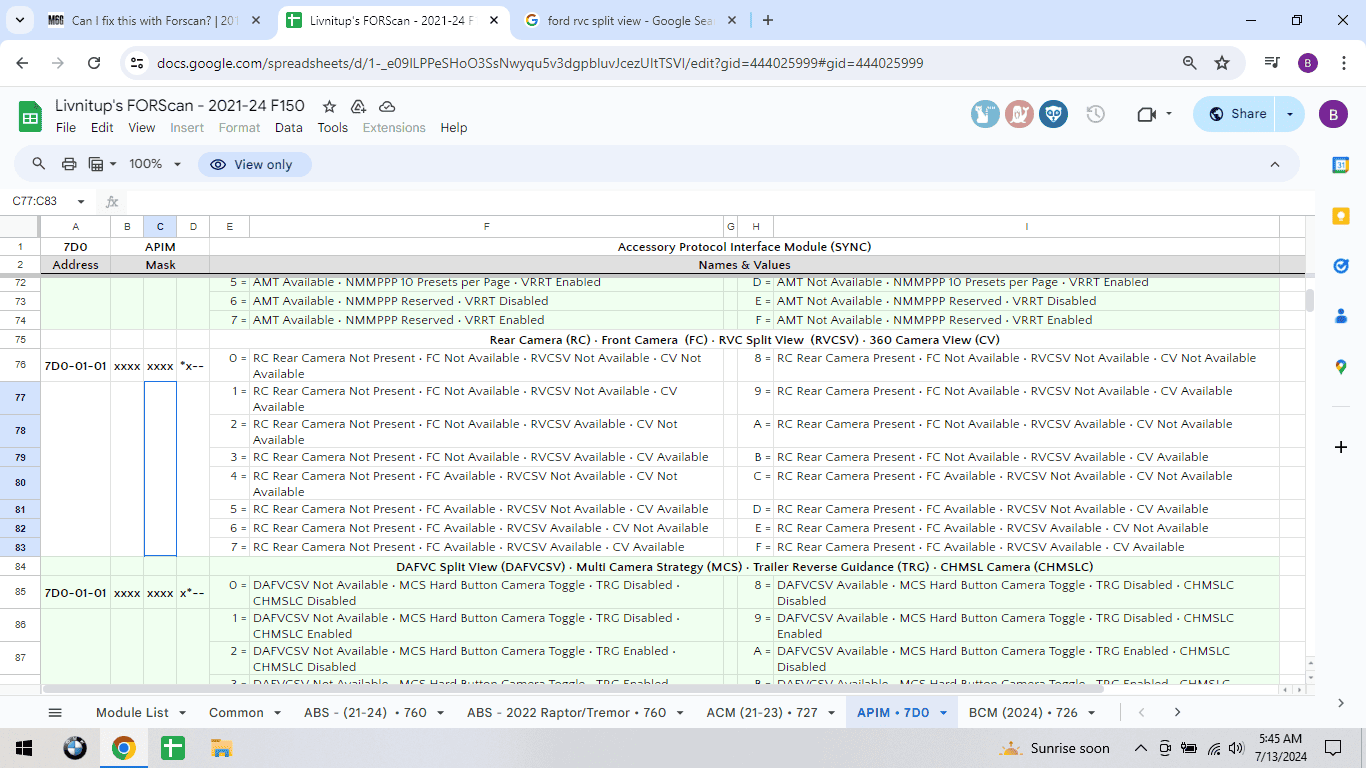Click the filter views table icon
Image resolution: width=1366 pixels, height=768 pixels.
[97, 164]
